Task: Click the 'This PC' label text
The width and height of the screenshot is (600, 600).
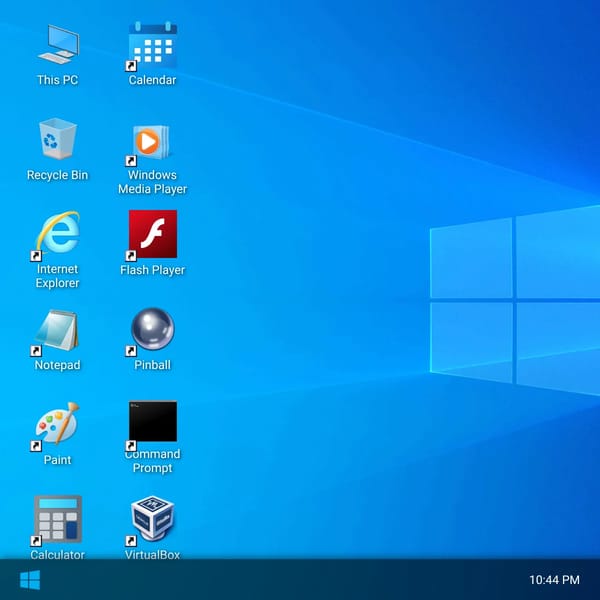Action: 57,80
